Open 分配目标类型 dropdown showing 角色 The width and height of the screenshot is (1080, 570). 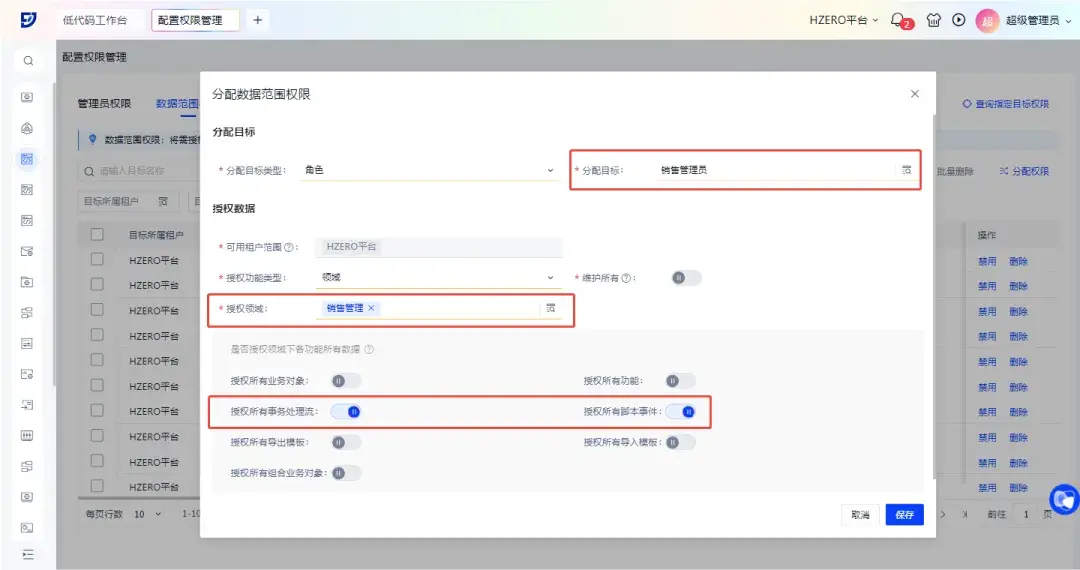coord(428,170)
